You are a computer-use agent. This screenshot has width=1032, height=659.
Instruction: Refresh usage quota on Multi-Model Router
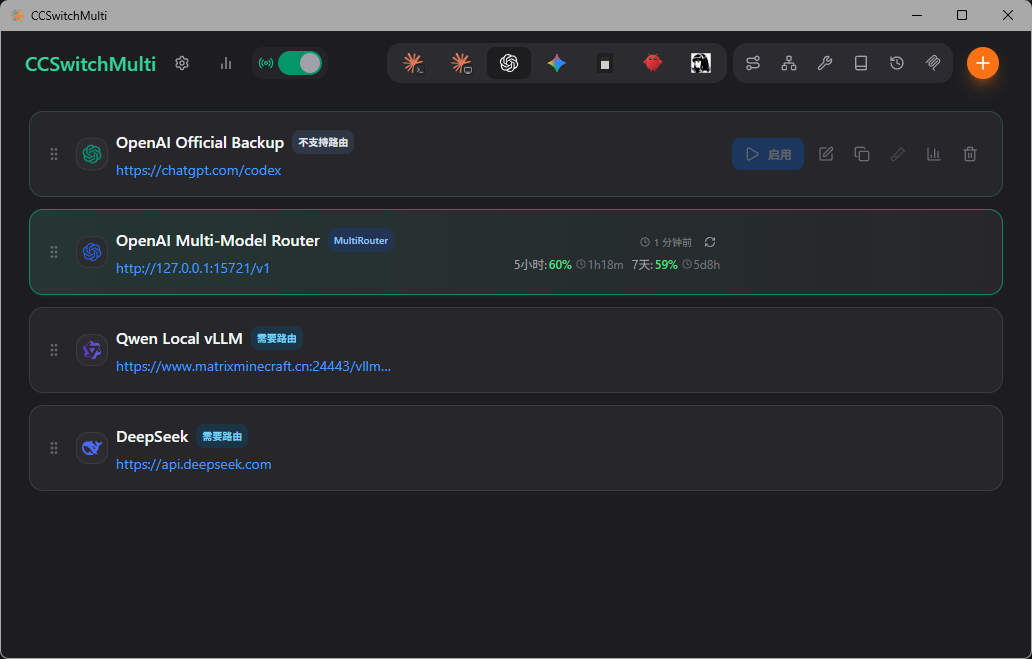click(710, 242)
